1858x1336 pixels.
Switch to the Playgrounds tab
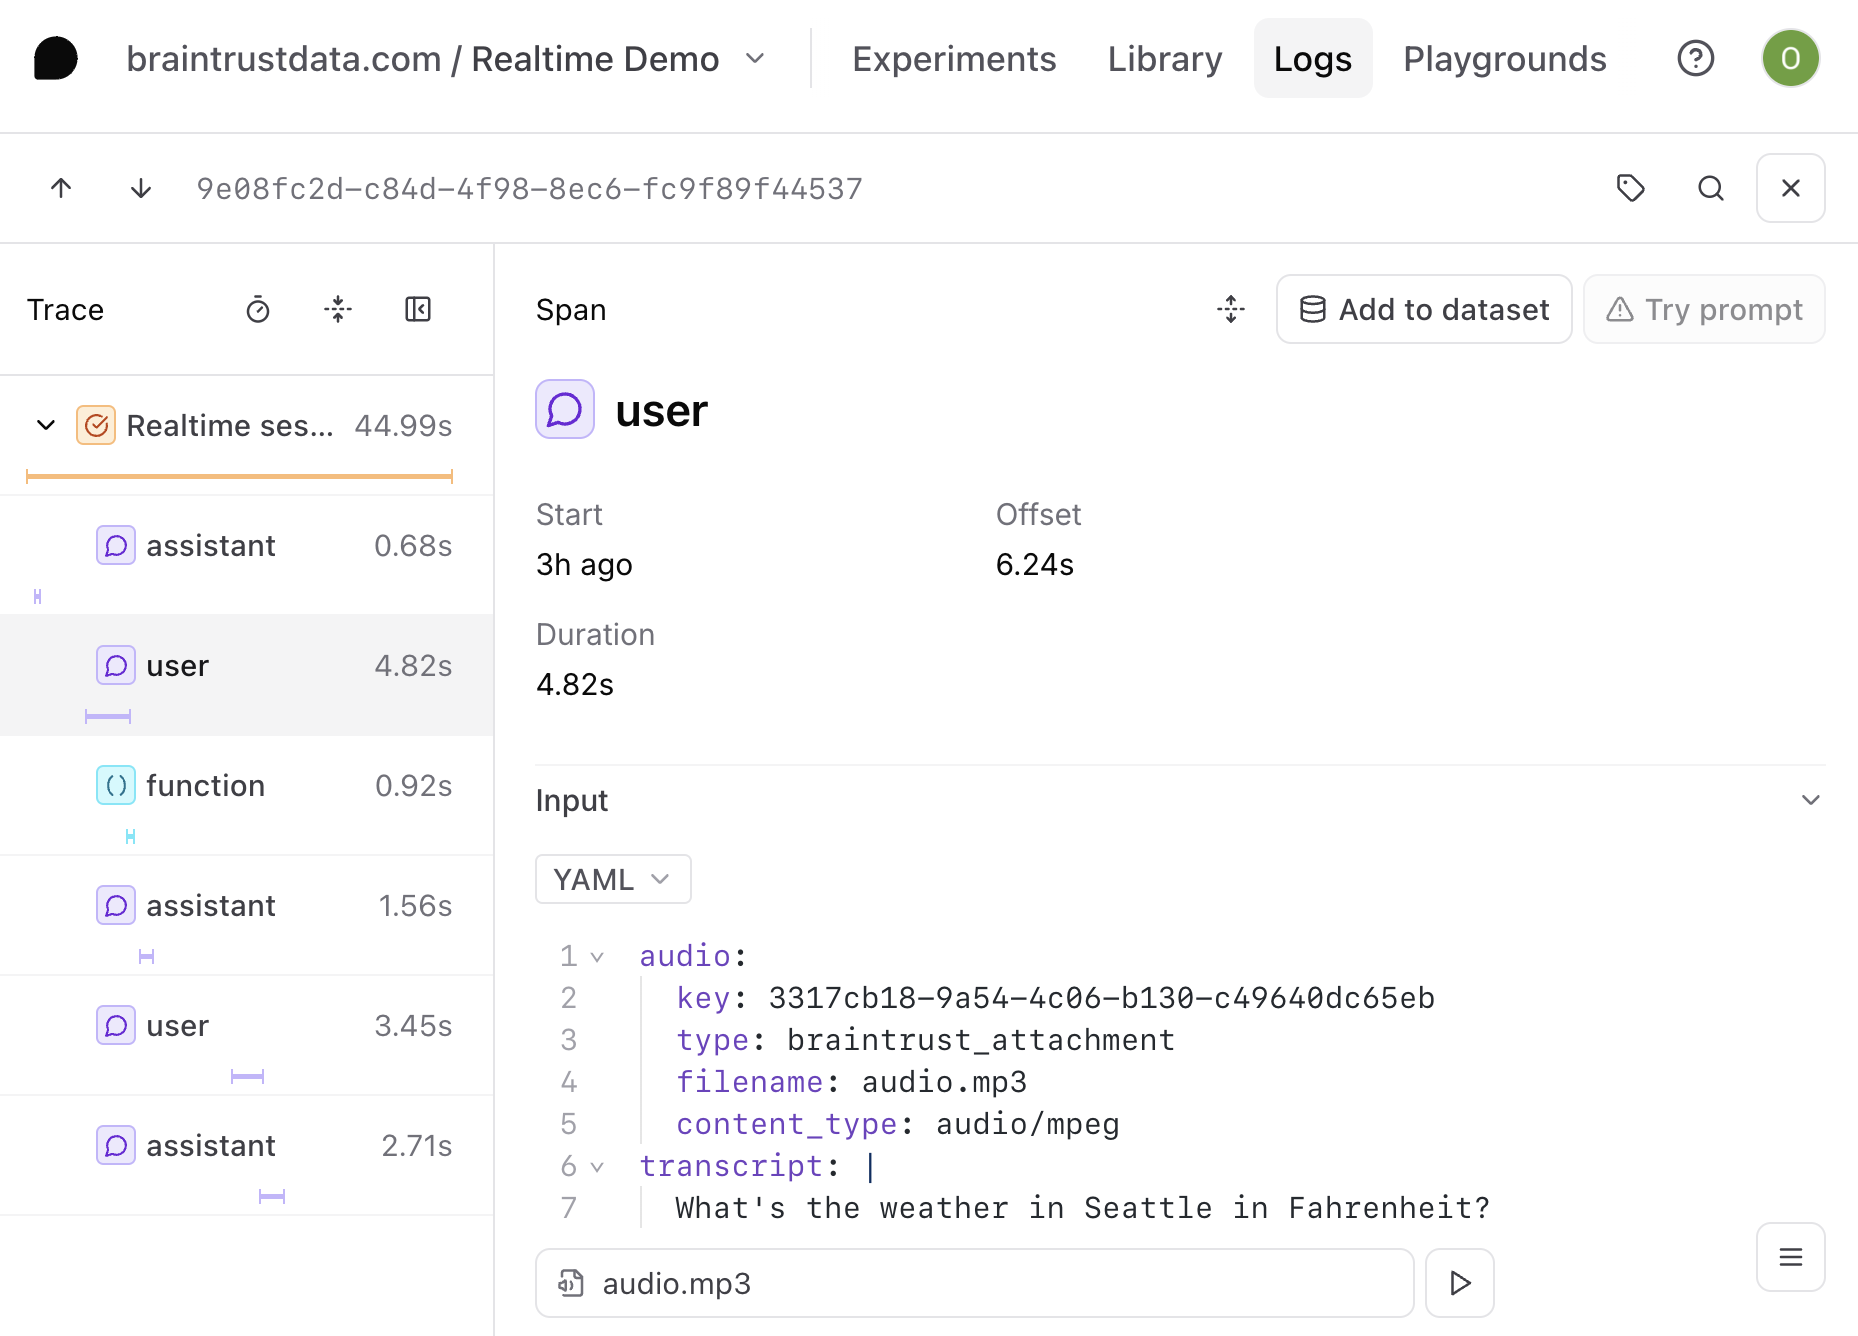(x=1504, y=59)
